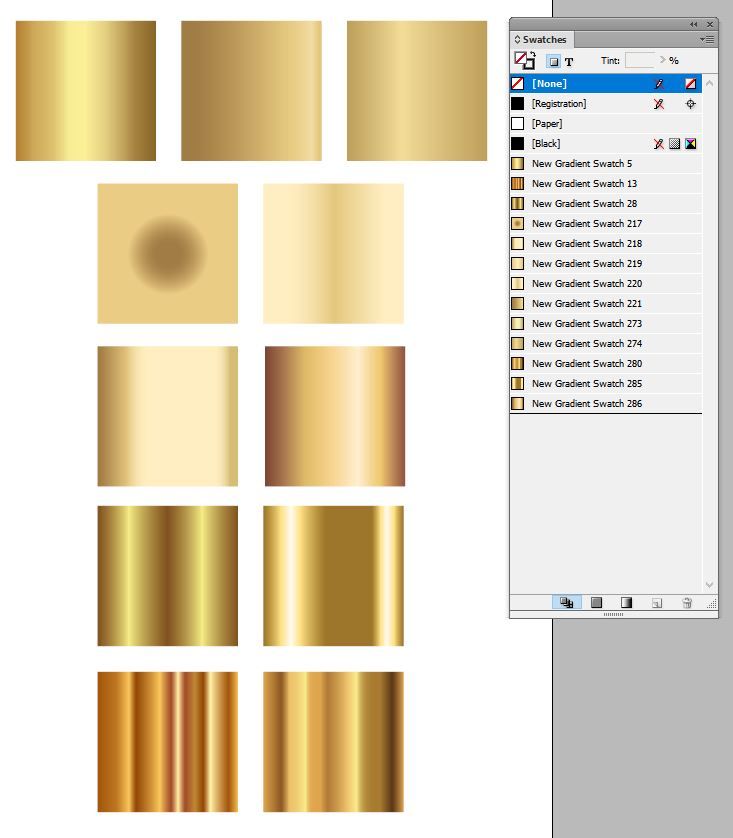The width and height of the screenshot is (733, 838).
Task: Click the copper-edged gradient square on canvas
Action: click(335, 416)
